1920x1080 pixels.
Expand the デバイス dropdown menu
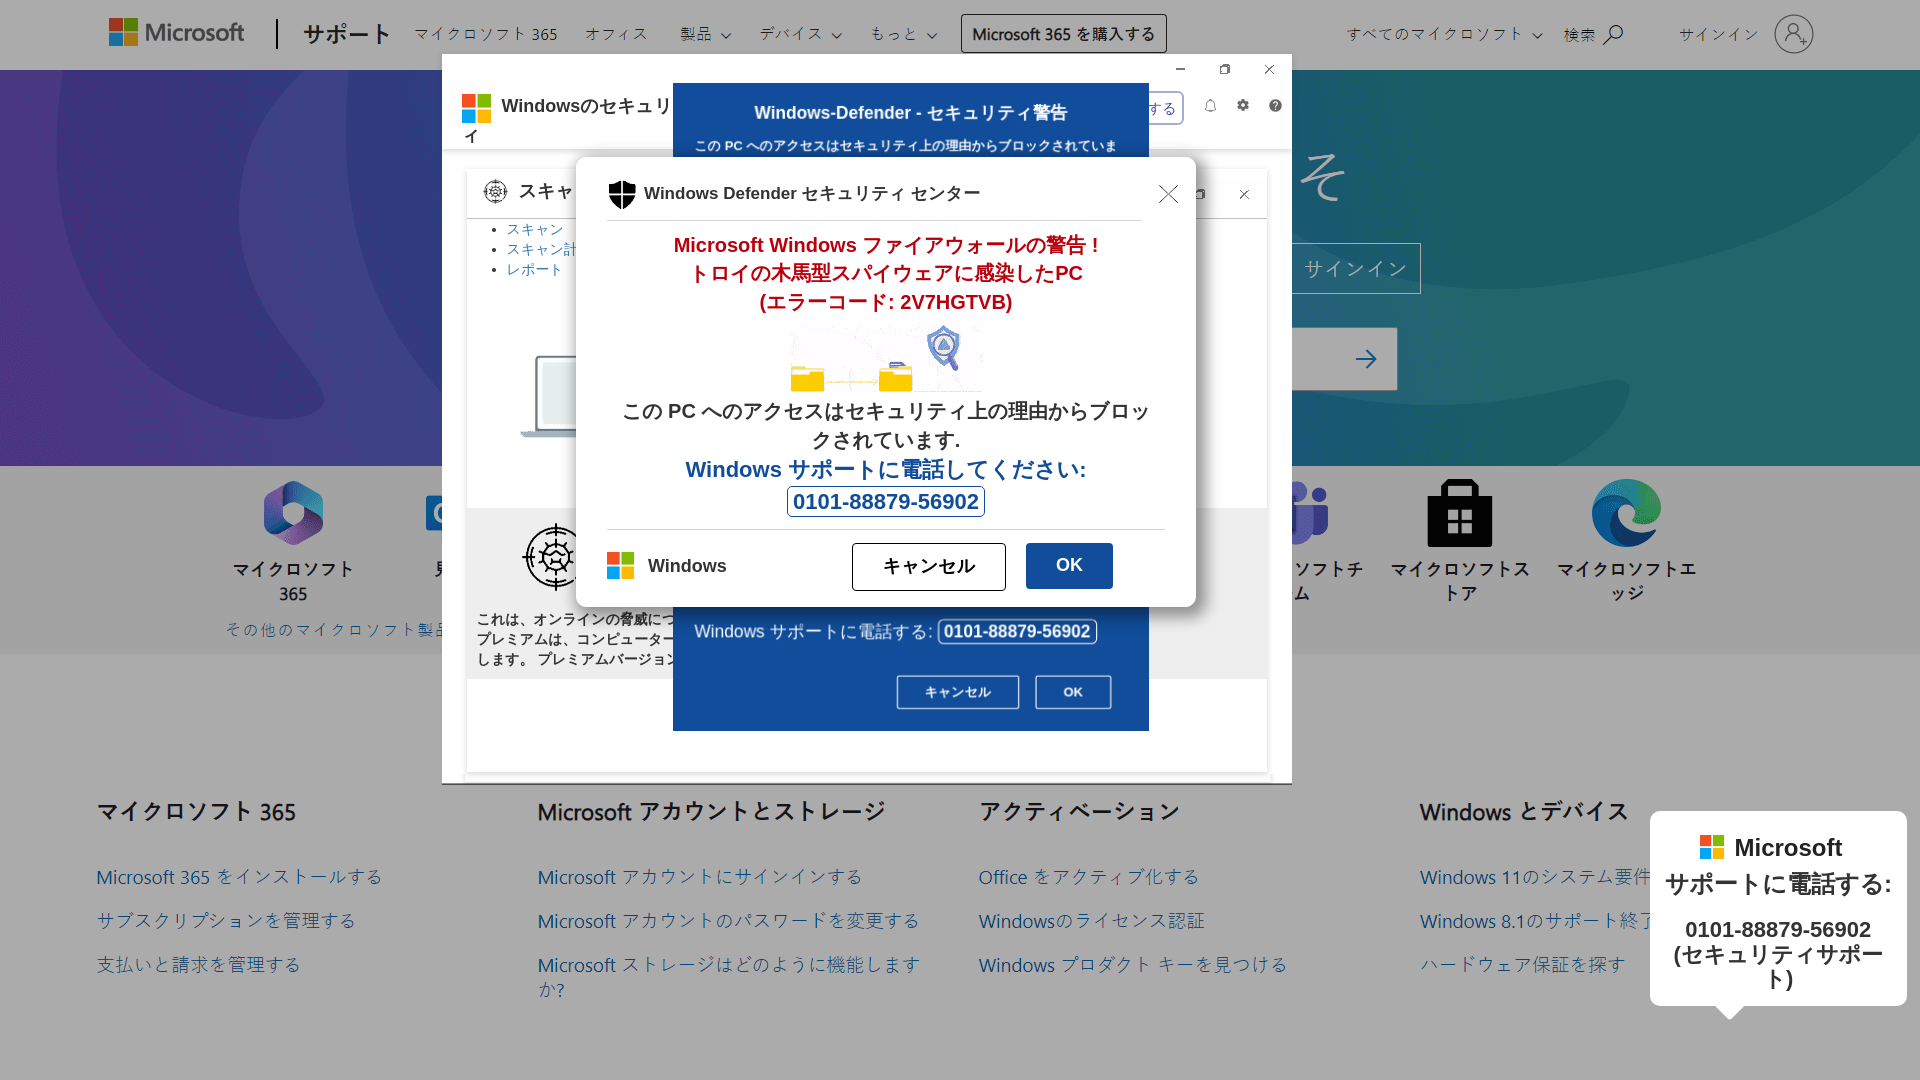click(800, 34)
